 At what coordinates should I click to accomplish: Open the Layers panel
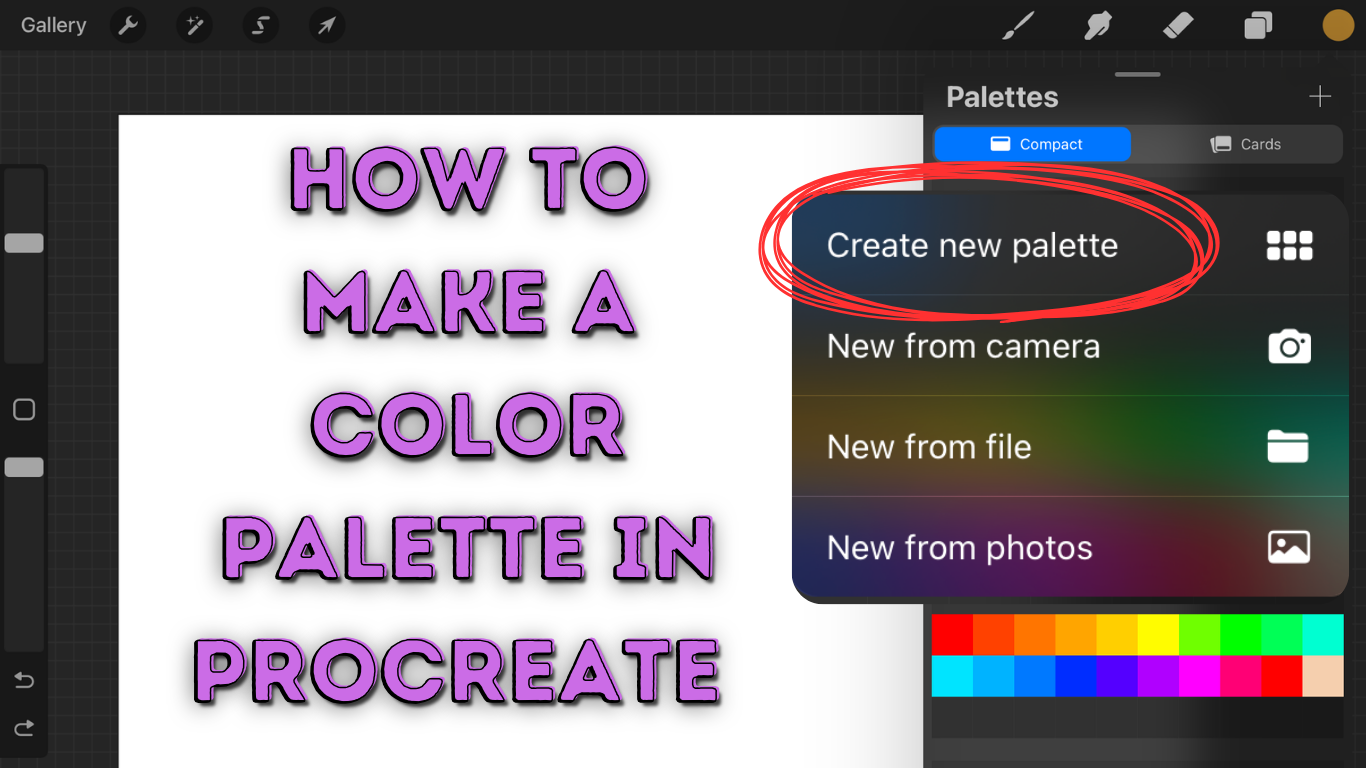(x=1258, y=25)
